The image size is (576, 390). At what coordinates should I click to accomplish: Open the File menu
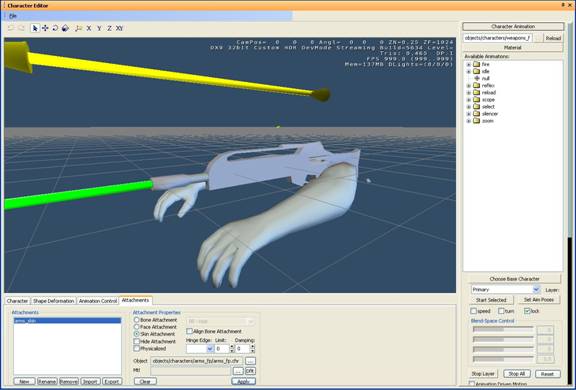click(x=13, y=16)
